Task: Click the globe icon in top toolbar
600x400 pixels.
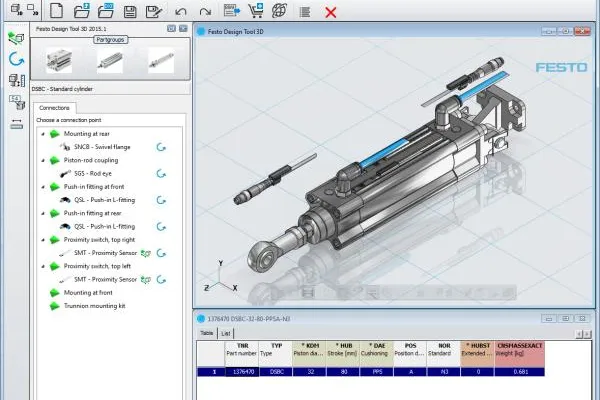Action: coord(279,10)
